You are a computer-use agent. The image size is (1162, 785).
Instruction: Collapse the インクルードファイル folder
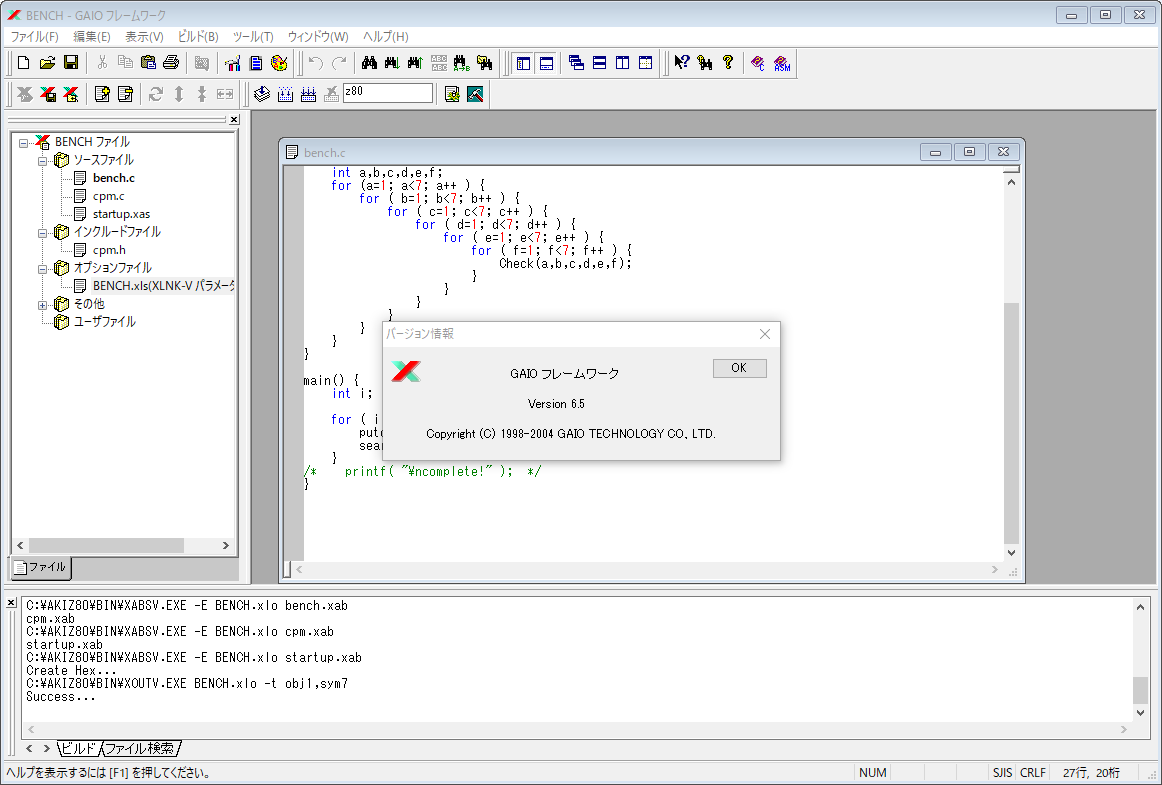(42, 233)
